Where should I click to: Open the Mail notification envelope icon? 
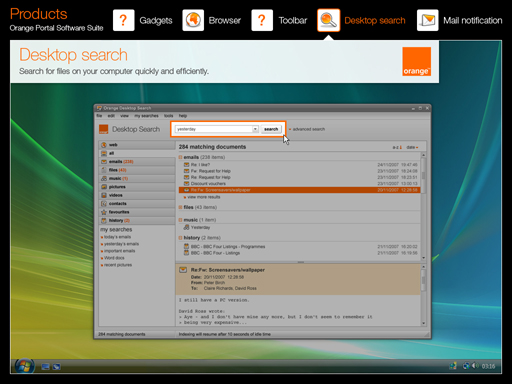[x=427, y=20]
